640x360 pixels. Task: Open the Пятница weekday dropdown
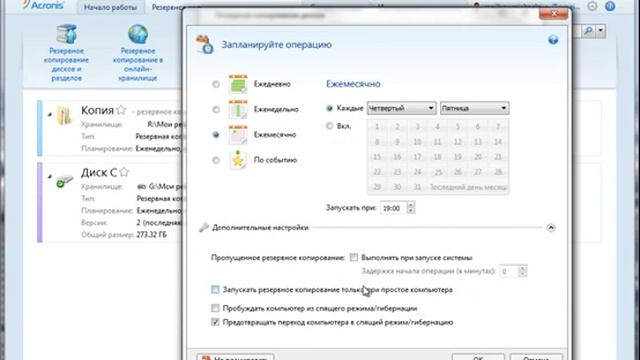point(474,108)
